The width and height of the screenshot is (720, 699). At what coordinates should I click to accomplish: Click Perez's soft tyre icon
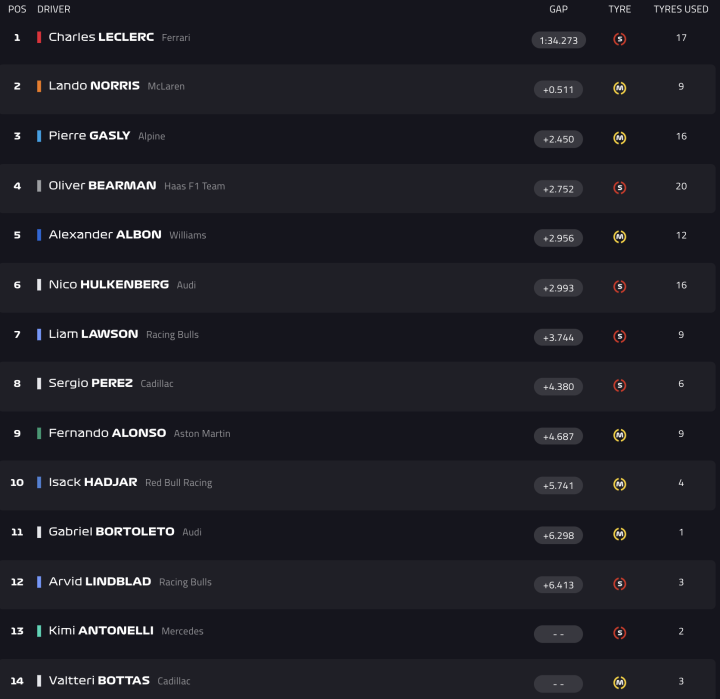click(x=619, y=385)
